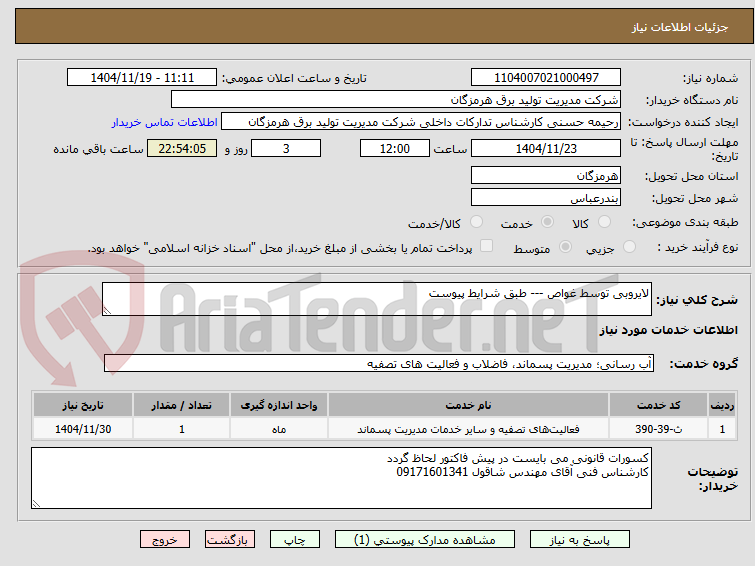
Task: Click the پاسخ به نیاز button
Action: 580,540
